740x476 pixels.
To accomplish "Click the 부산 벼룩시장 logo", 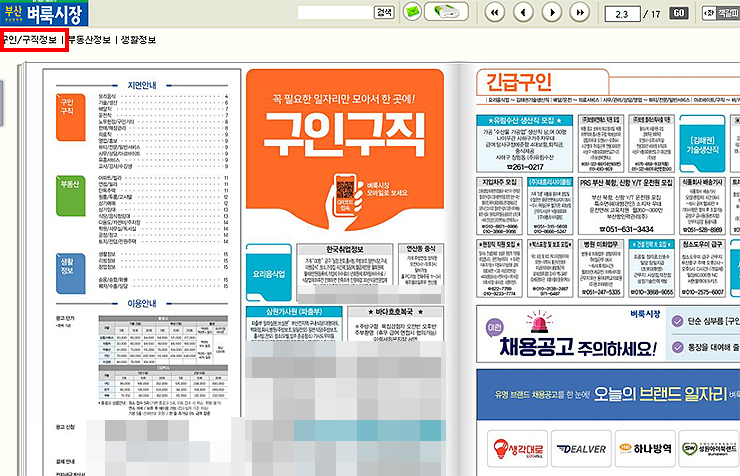I will coord(44,13).
